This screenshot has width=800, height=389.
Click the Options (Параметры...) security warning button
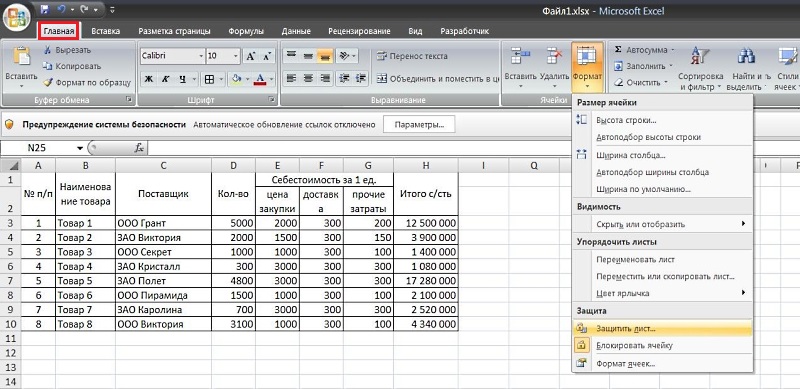click(419, 125)
